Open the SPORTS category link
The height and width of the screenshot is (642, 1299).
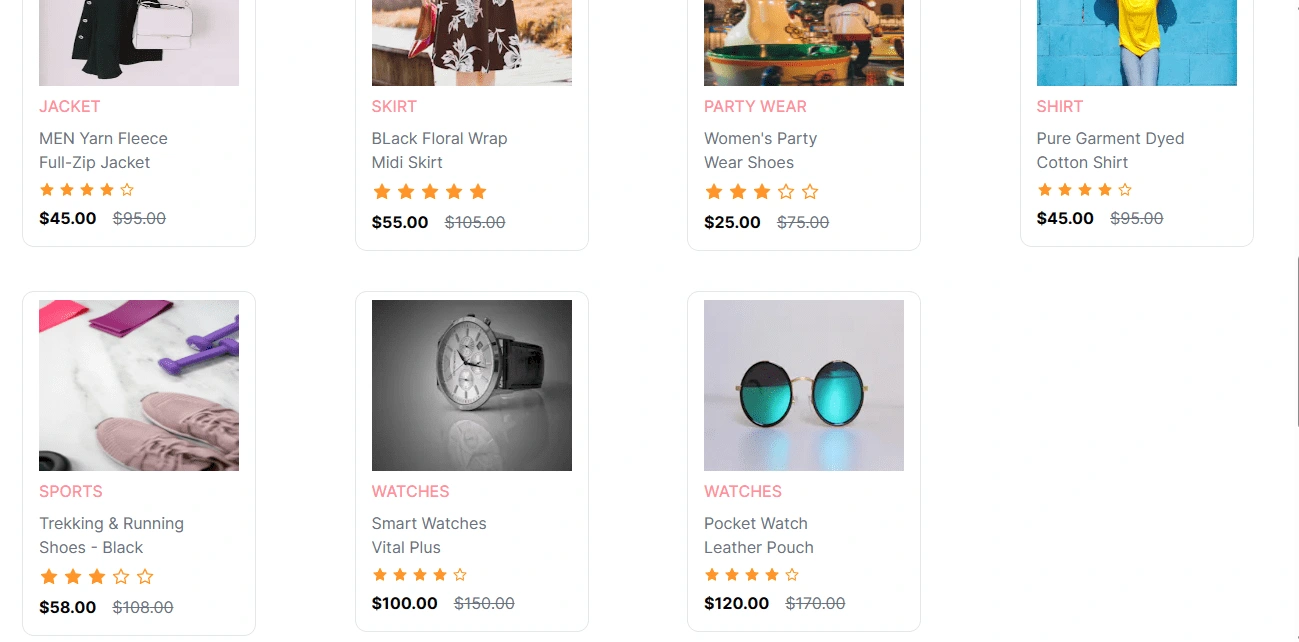coord(71,492)
